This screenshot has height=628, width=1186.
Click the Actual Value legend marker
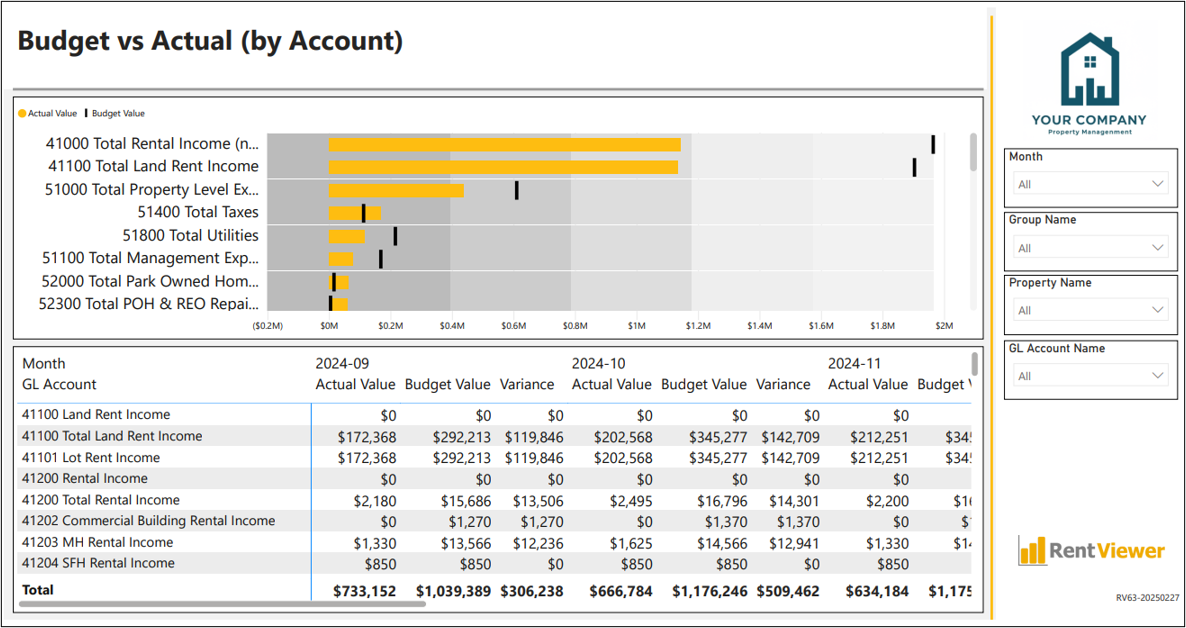(x=23, y=113)
